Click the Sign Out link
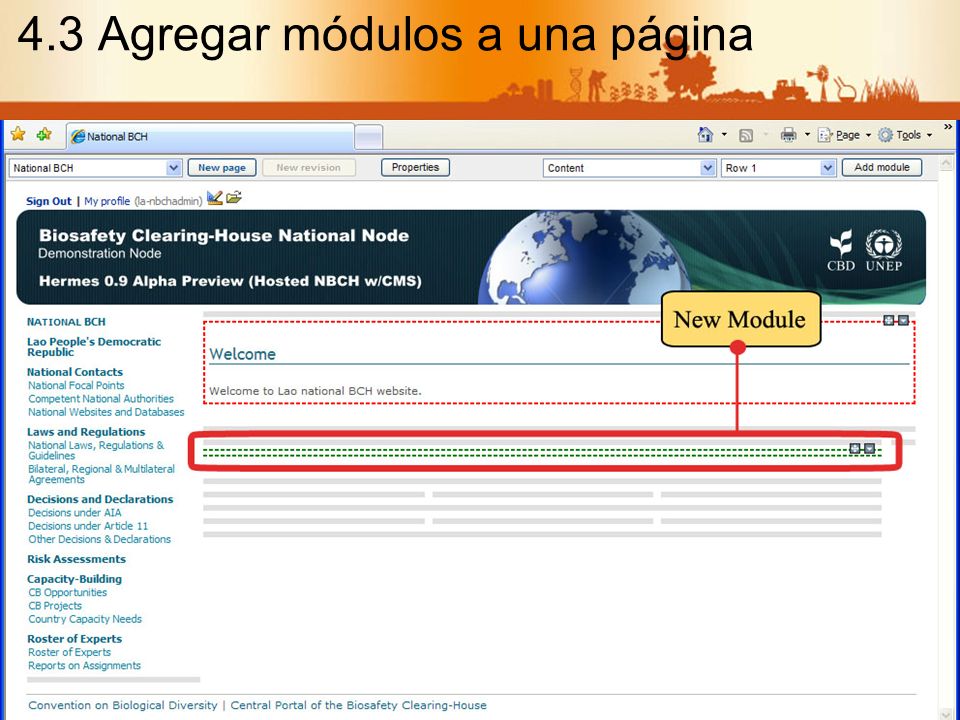Screen dimensions: 960x720 pyautogui.click(x=49, y=201)
